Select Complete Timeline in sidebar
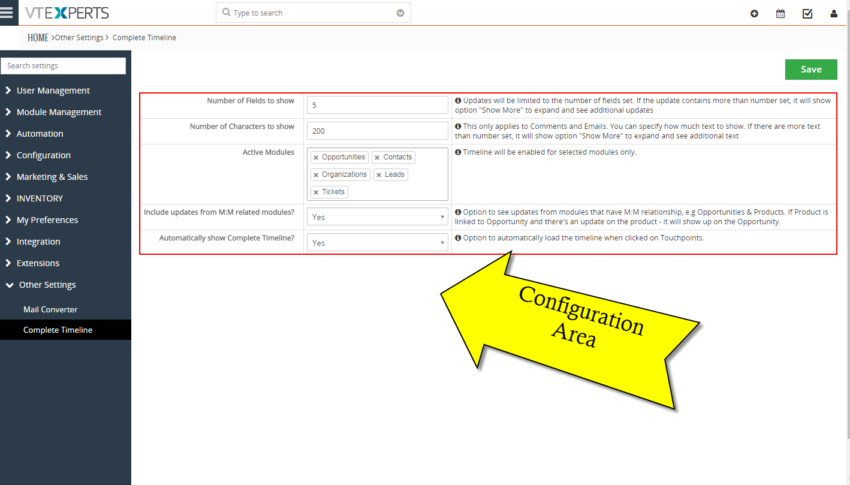Screen dimensions: 850x485 65,330
